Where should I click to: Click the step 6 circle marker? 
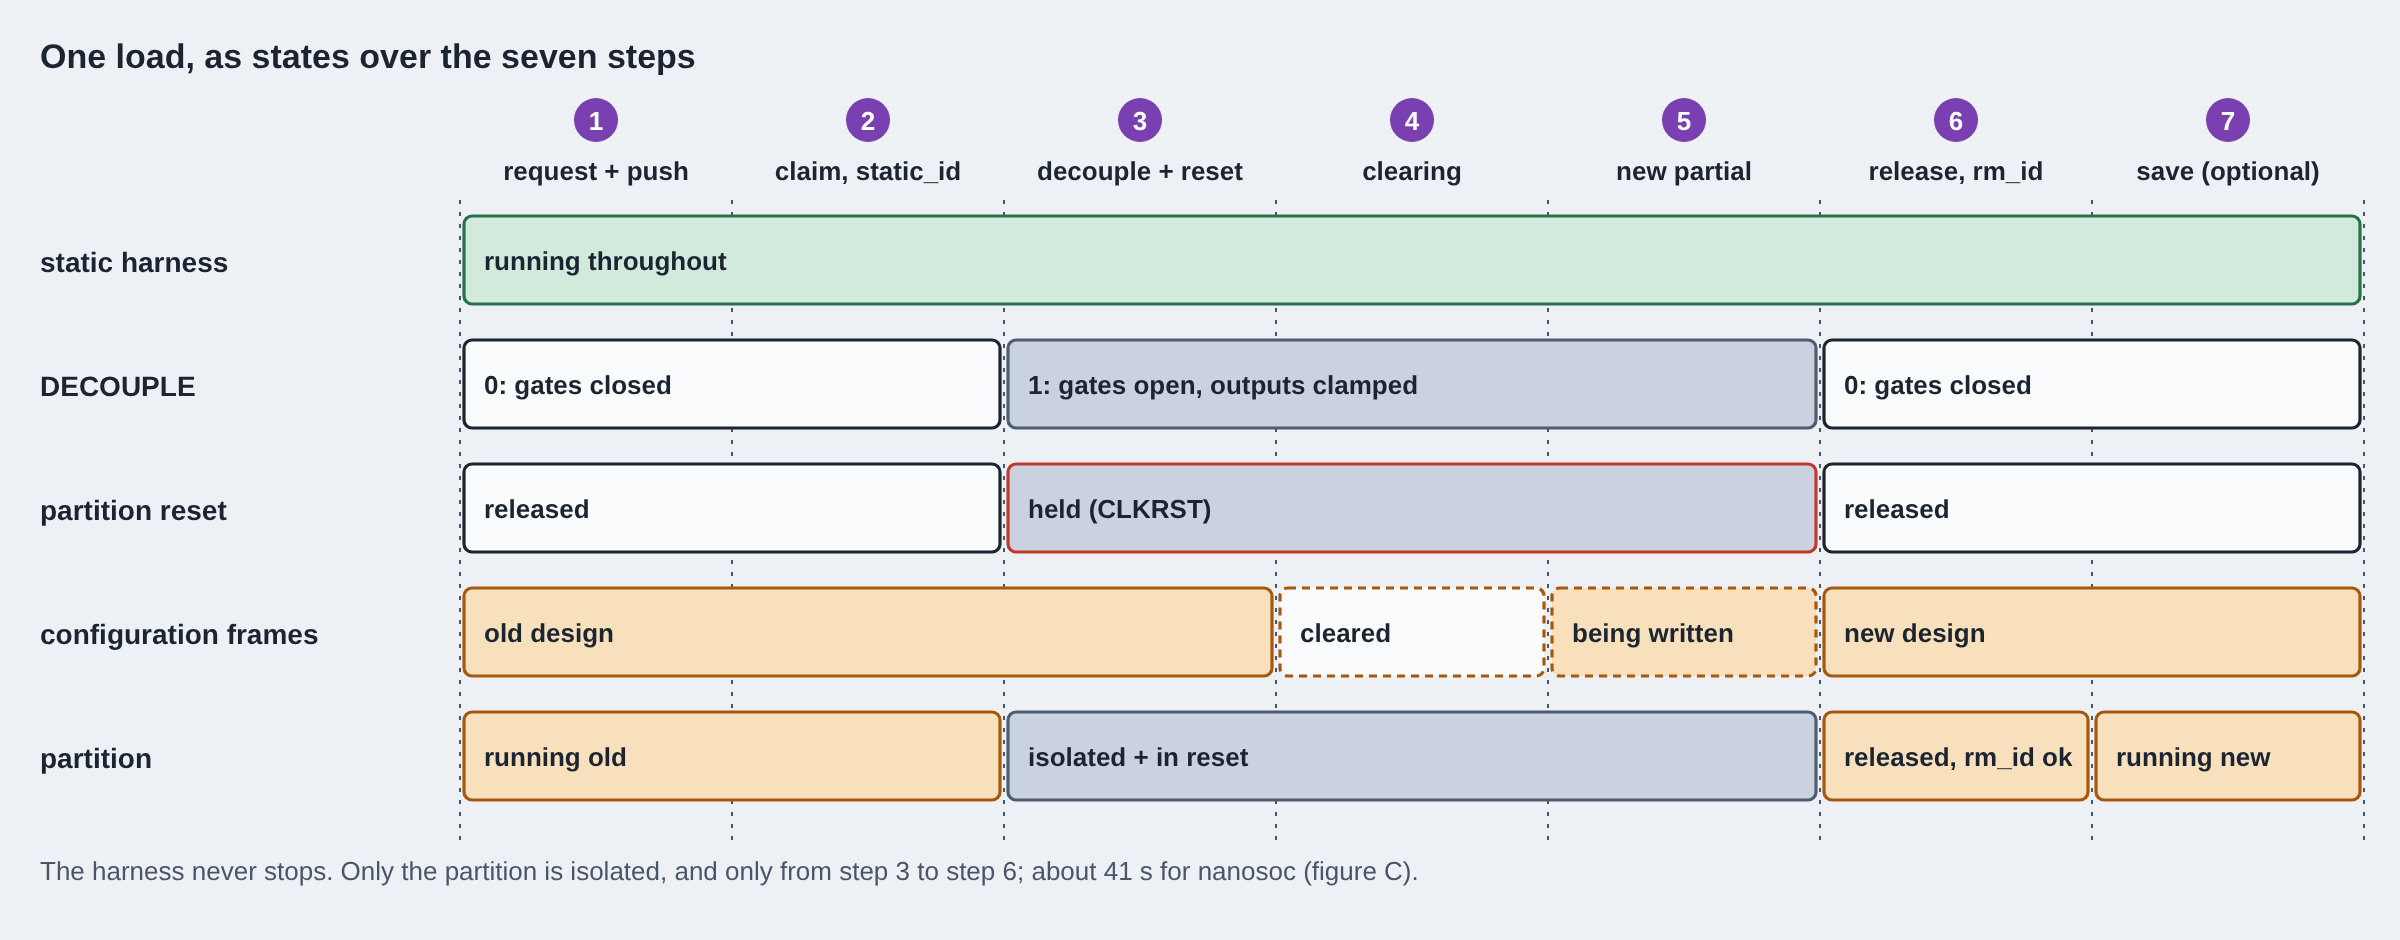[x=1956, y=121]
